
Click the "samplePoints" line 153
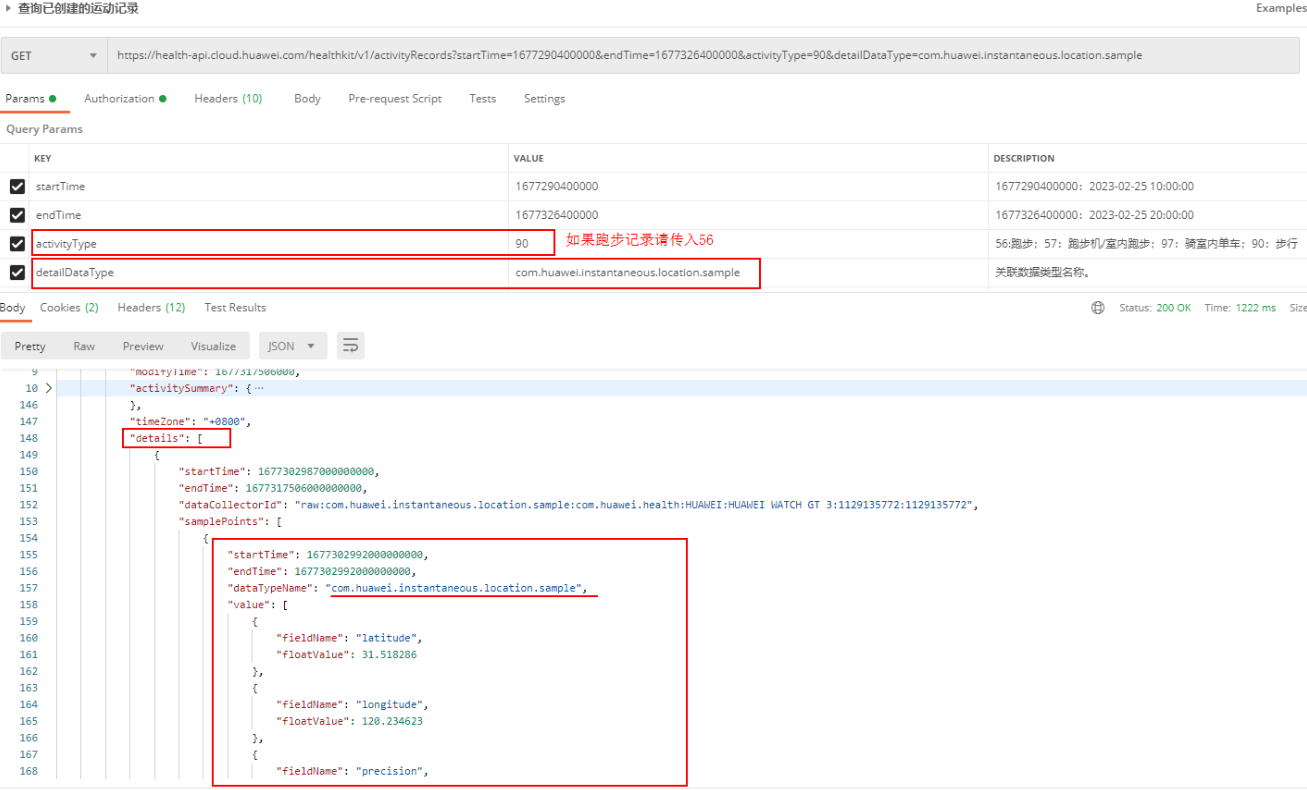click(x=230, y=521)
